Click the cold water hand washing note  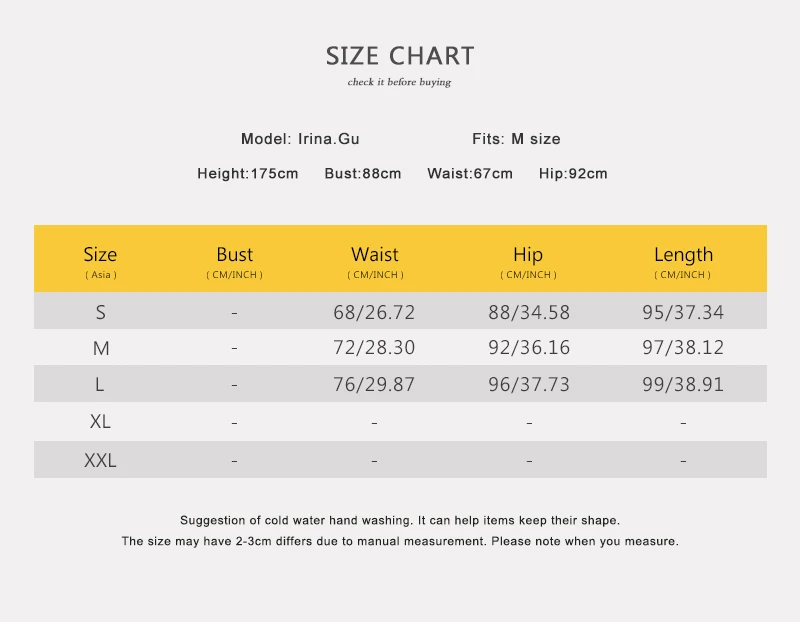pyautogui.click(x=400, y=520)
